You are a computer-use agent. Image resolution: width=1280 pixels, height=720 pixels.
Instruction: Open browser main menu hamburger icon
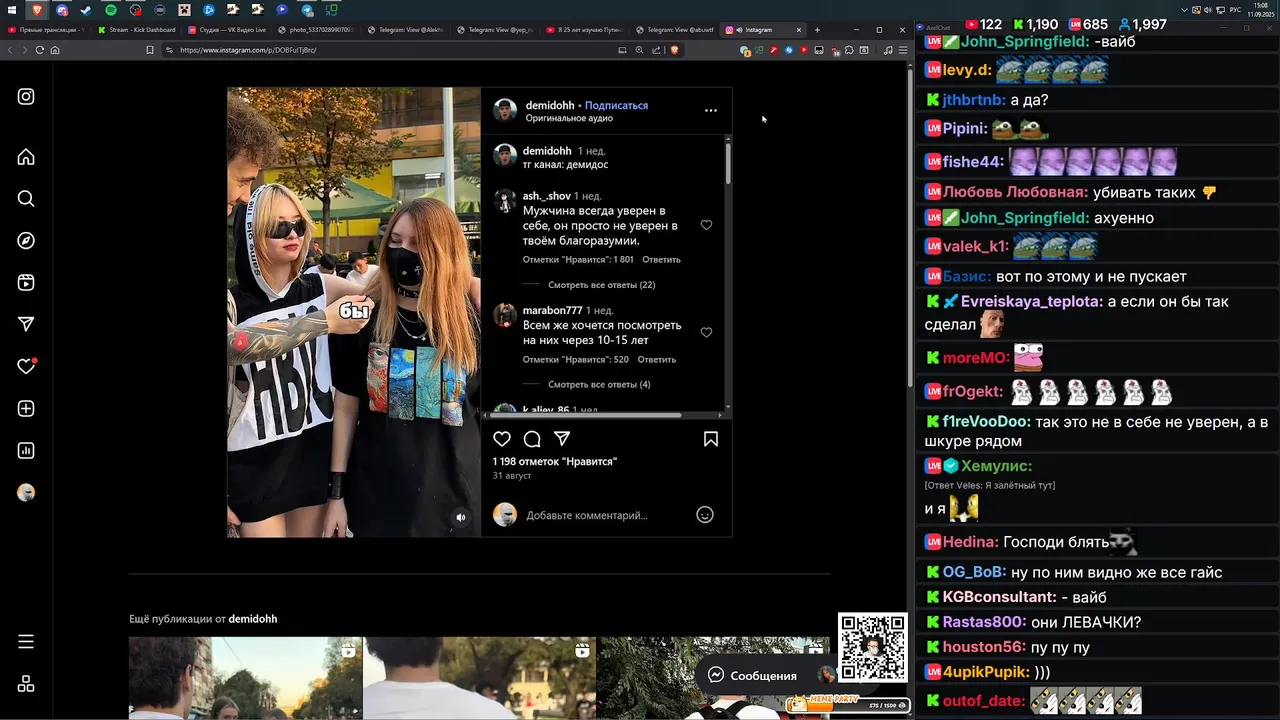point(903,50)
